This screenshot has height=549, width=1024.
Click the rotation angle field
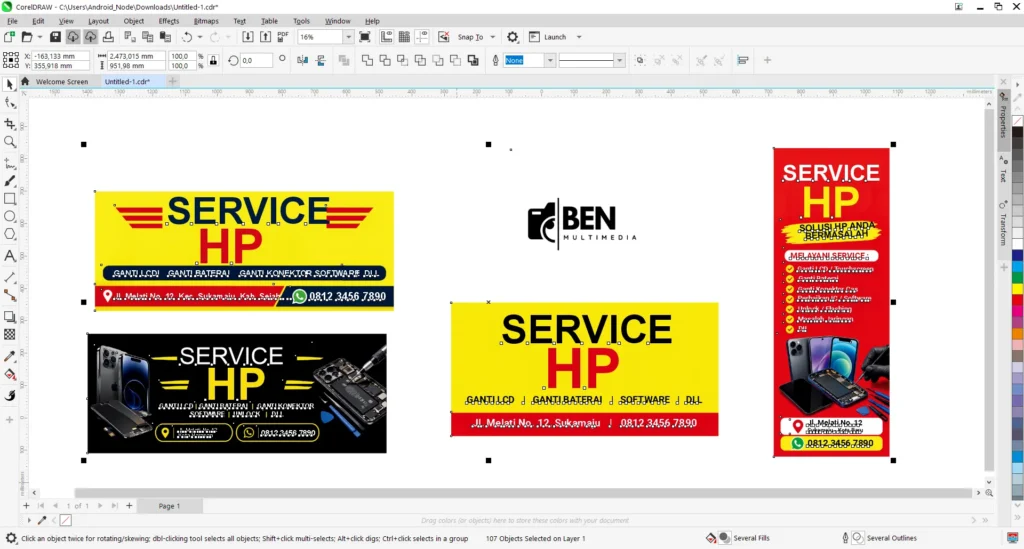(x=256, y=60)
